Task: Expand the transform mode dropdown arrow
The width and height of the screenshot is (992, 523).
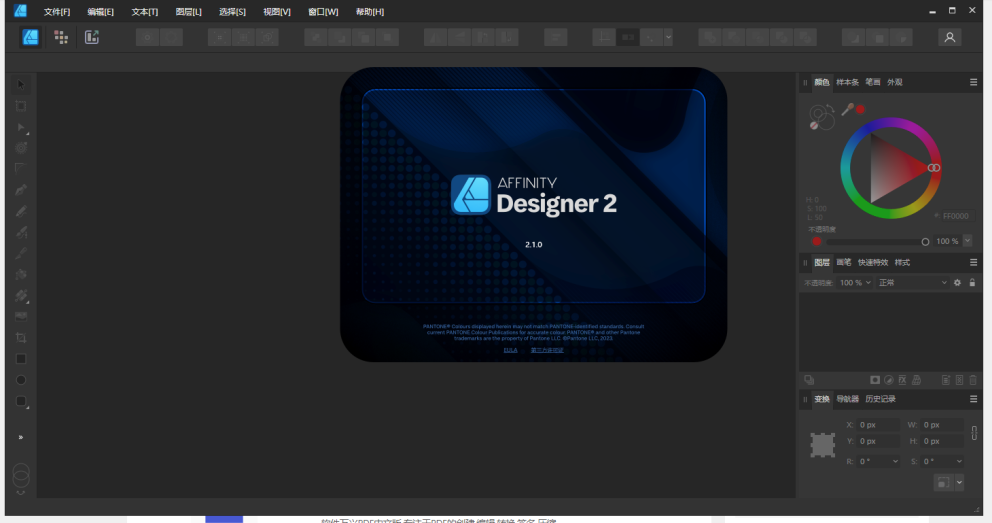Action: (x=959, y=483)
